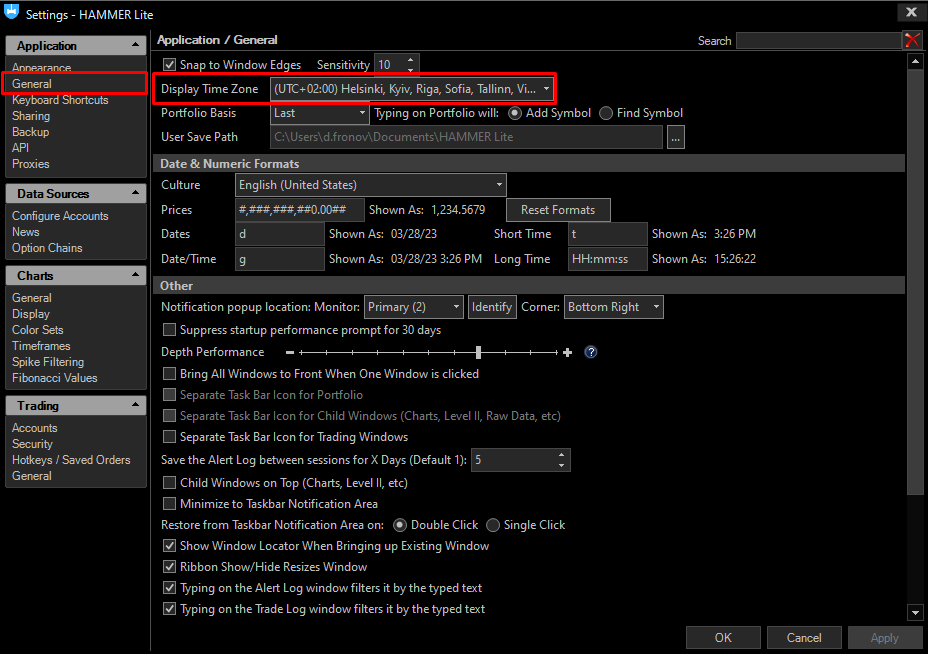The image size is (928, 654).
Task: Choose Double Click restore option
Action: 400,525
